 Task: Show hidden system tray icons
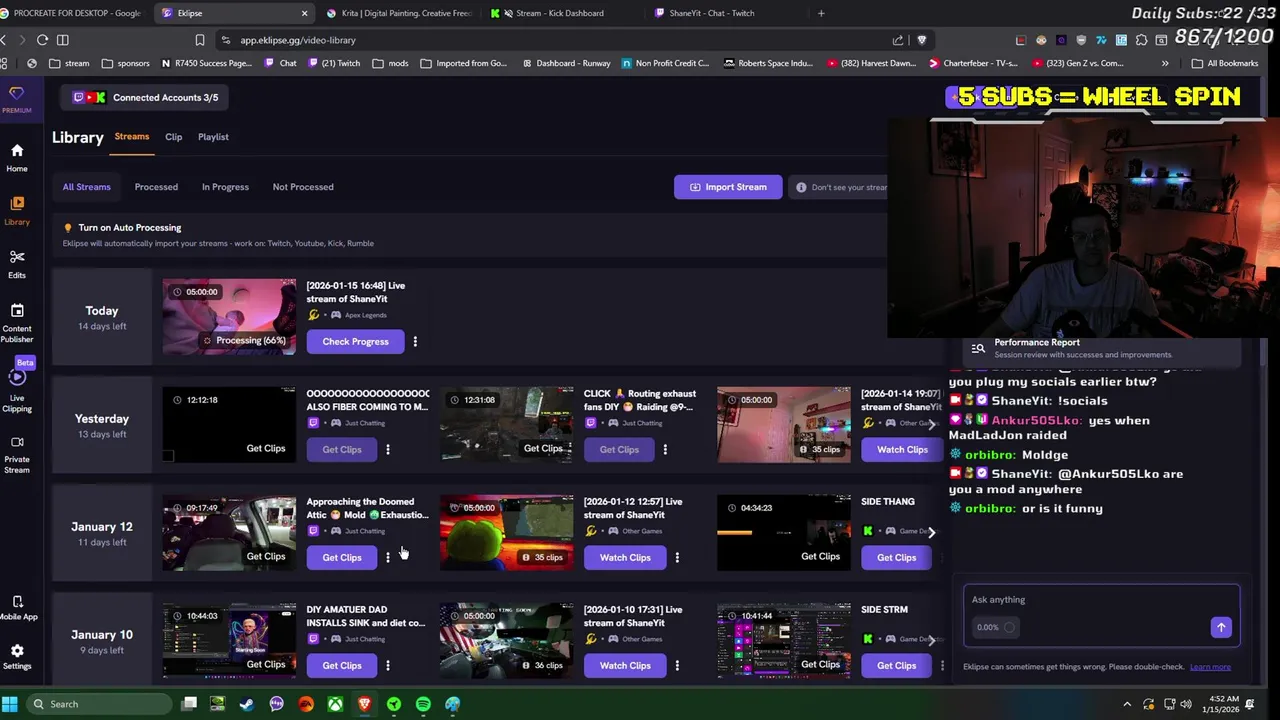coord(1127,704)
